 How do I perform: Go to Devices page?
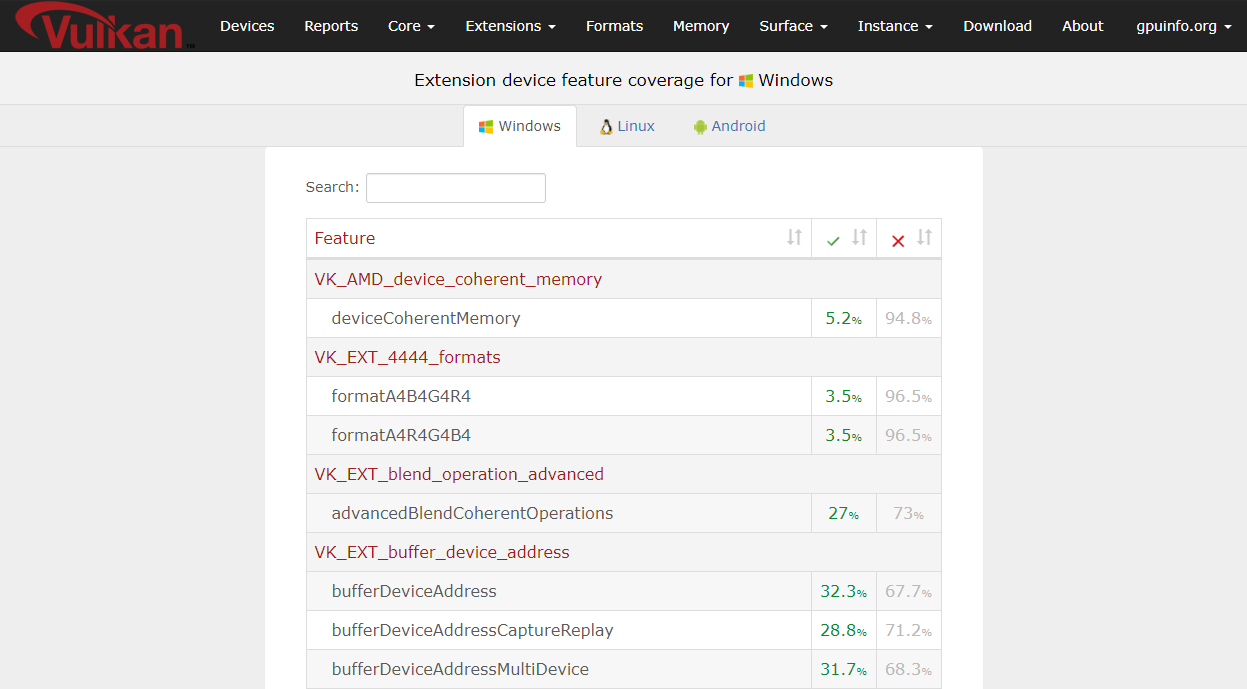click(247, 26)
